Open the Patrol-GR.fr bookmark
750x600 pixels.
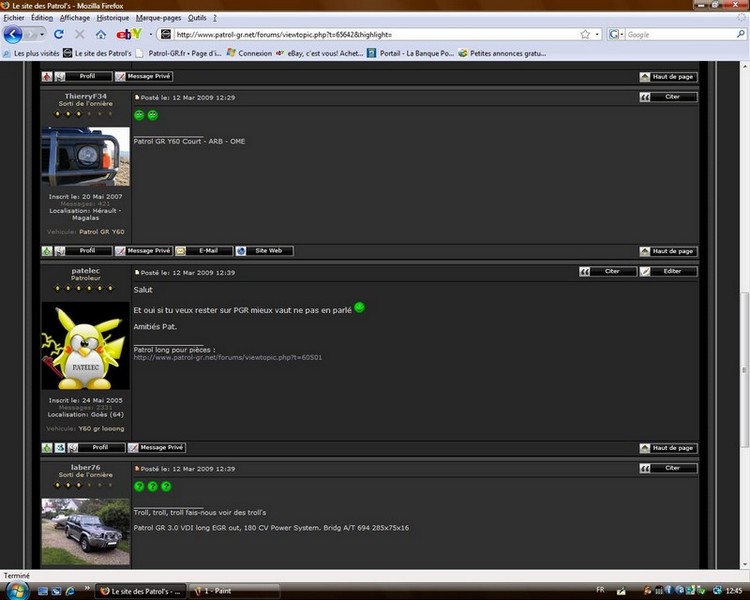(179, 53)
